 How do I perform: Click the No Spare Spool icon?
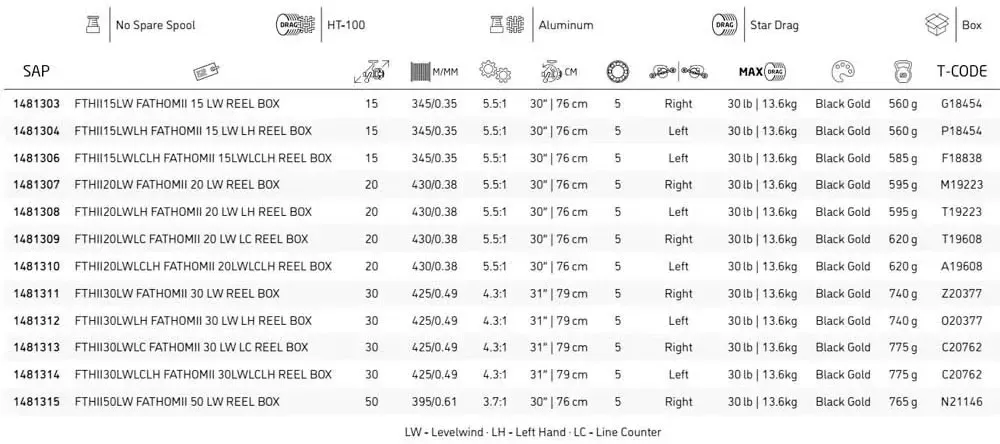tap(93, 25)
